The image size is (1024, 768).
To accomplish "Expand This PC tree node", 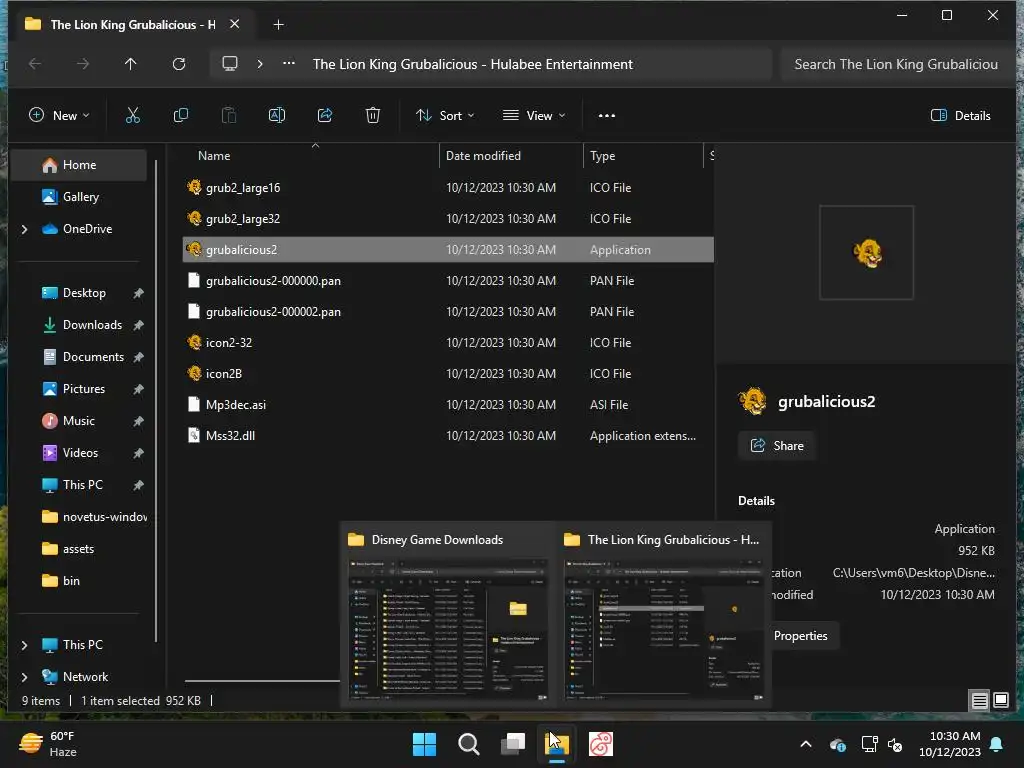I will click(25, 645).
